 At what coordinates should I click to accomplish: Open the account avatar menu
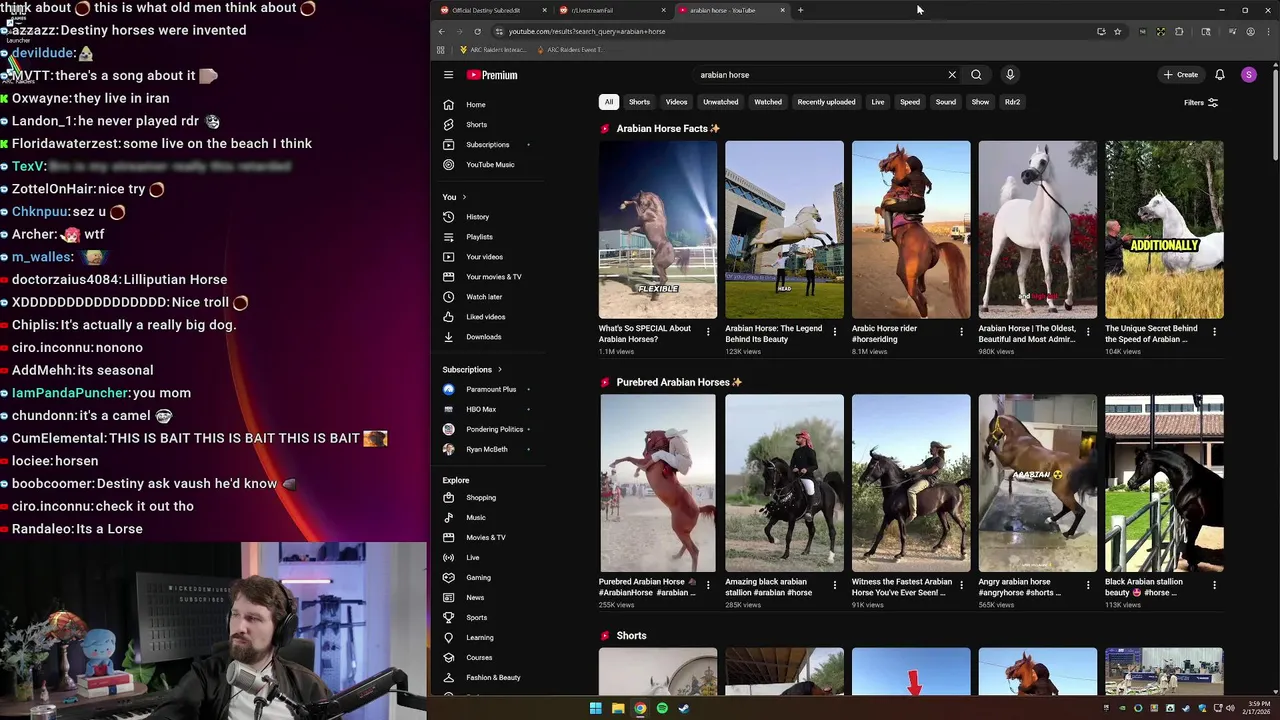coord(1249,75)
